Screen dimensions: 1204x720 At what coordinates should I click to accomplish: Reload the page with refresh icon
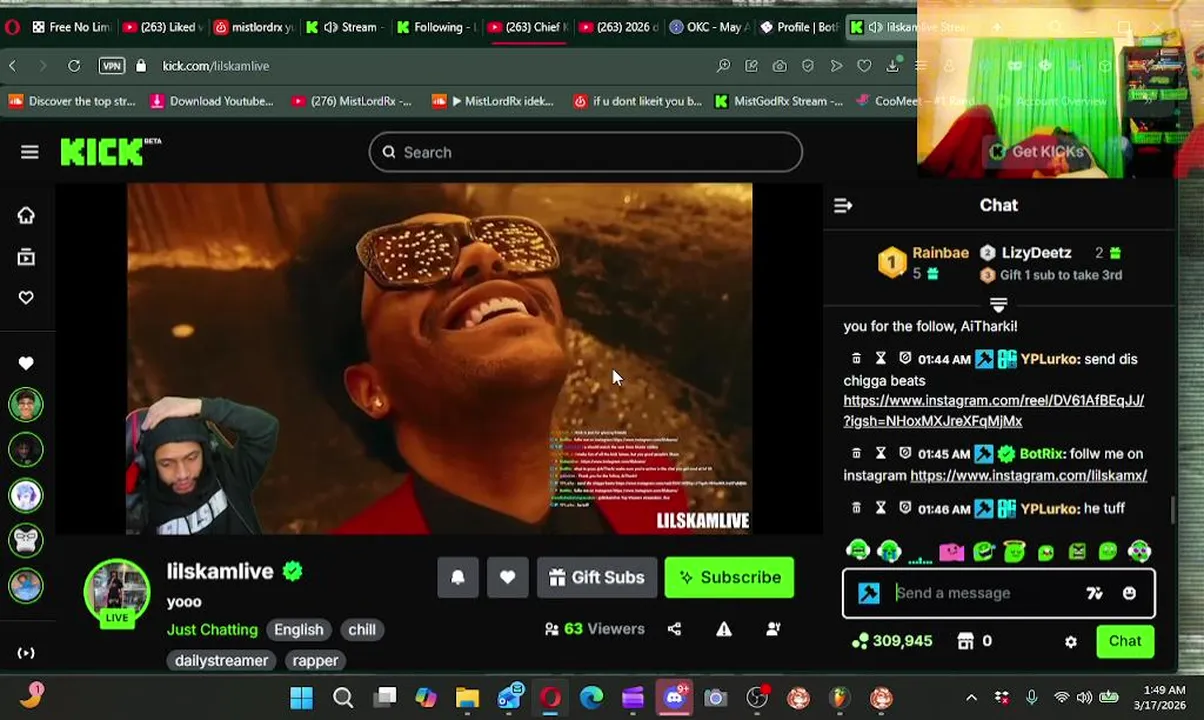[x=74, y=66]
